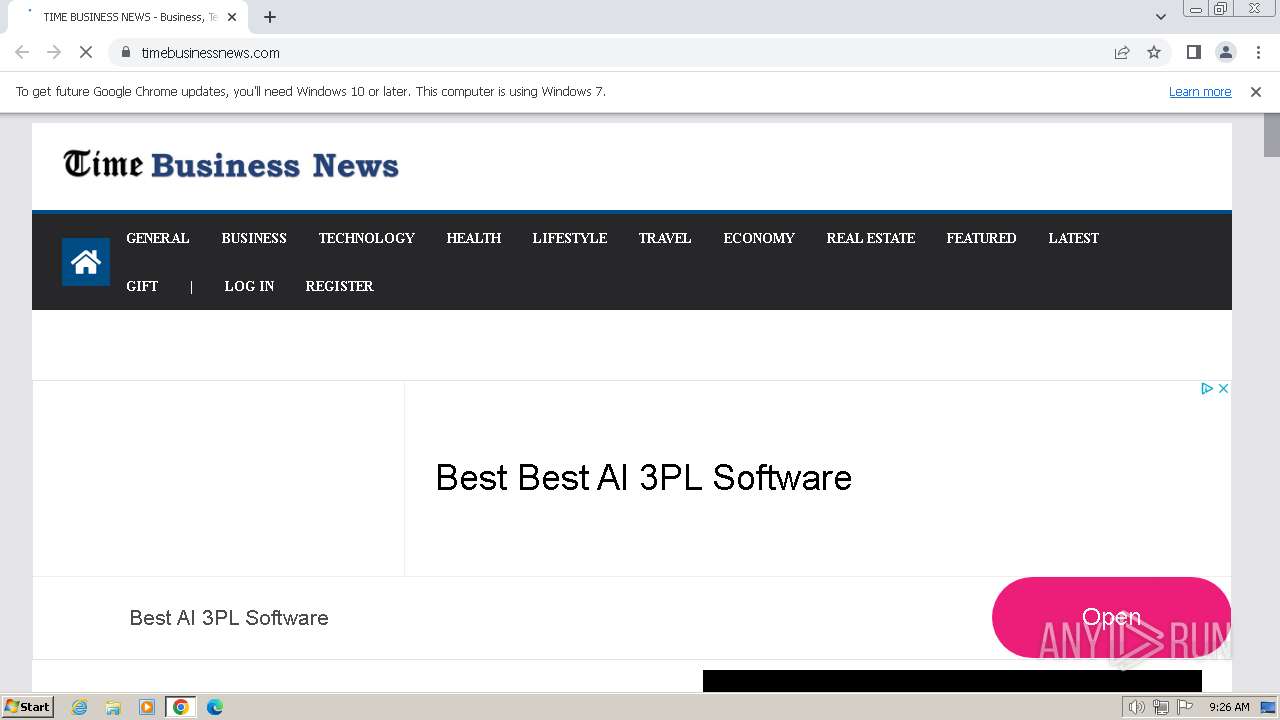The height and width of the screenshot is (720, 1280).
Task: Open the tab search dropdown
Action: (x=1161, y=17)
